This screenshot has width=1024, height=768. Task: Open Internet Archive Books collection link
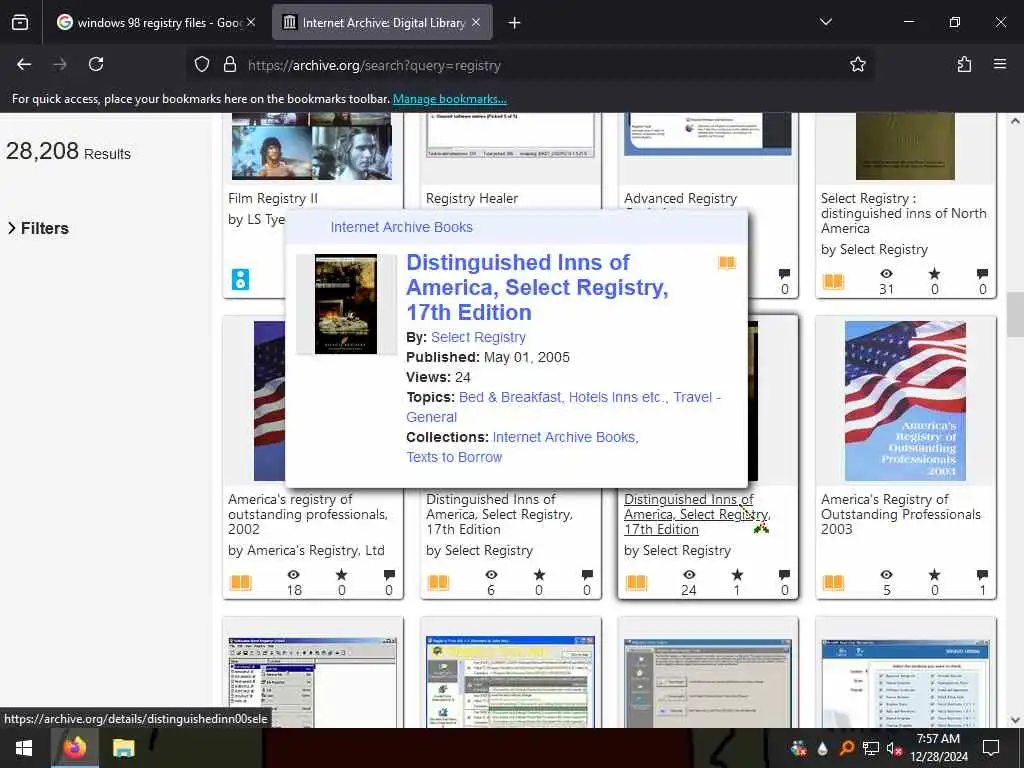[x=565, y=437]
